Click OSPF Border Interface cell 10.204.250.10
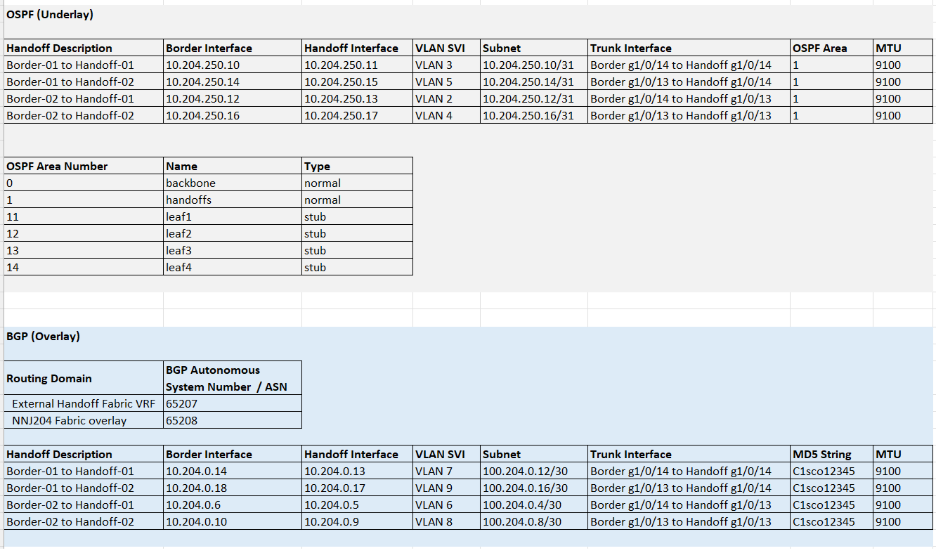 click(232, 65)
